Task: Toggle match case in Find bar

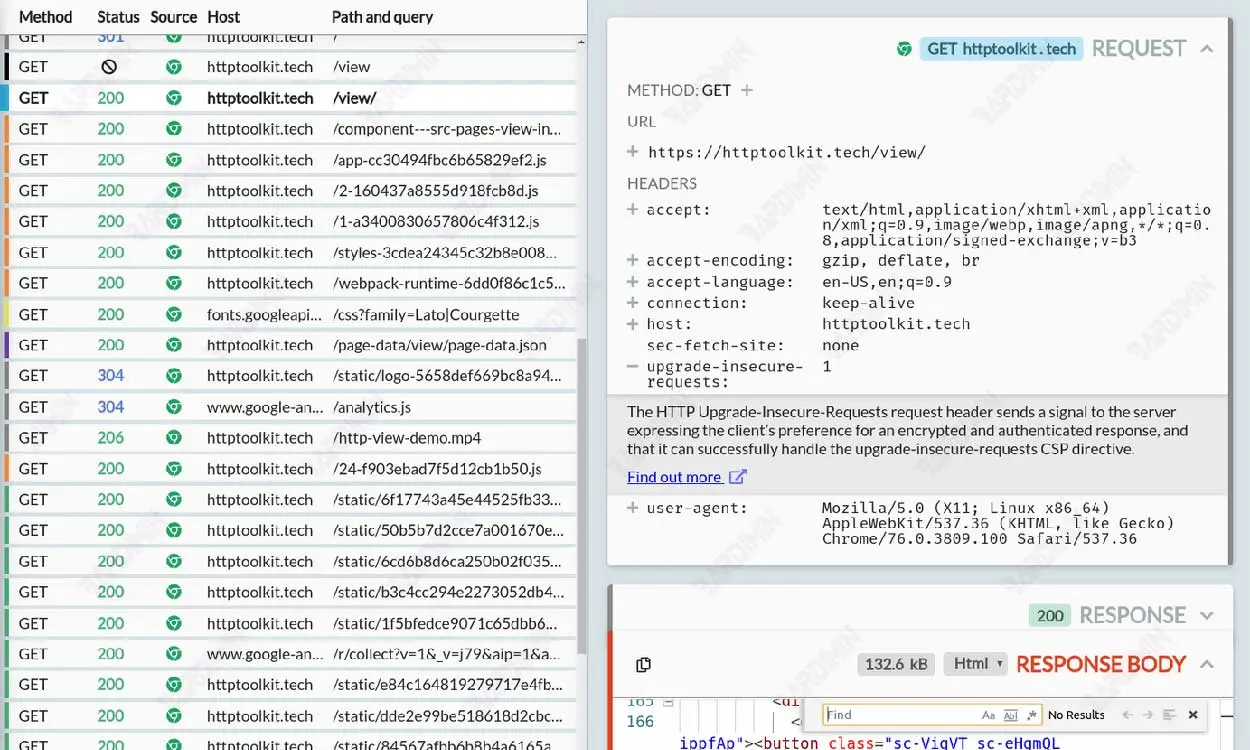Action: point(988,715)
